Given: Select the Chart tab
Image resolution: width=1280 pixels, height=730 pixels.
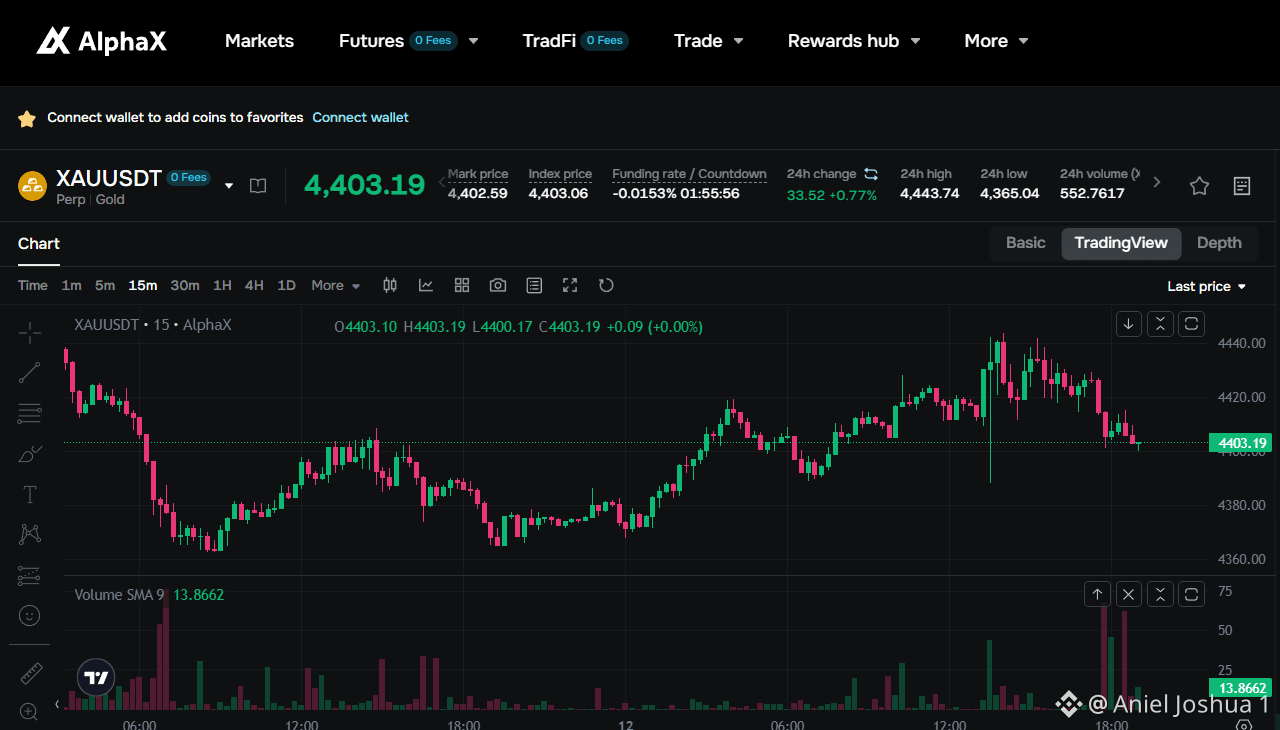Looking at the screenshot, I should [39, 243].
